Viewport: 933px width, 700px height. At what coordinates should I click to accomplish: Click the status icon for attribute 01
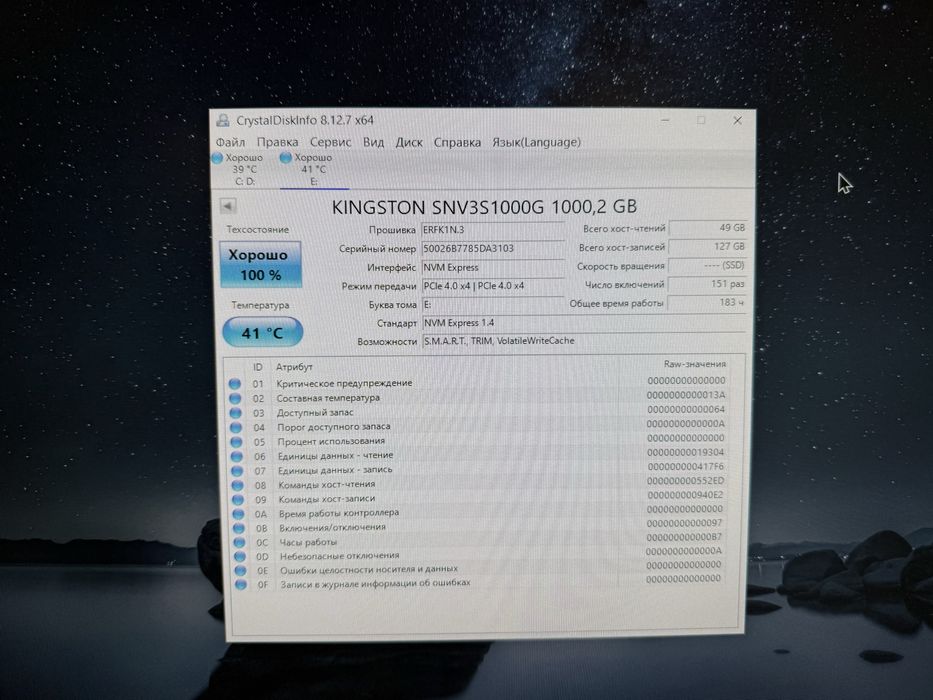pos(234,384)
